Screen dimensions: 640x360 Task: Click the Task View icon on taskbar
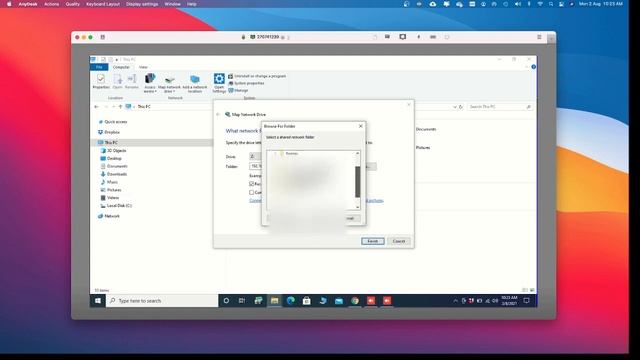(x=242, y=301)
